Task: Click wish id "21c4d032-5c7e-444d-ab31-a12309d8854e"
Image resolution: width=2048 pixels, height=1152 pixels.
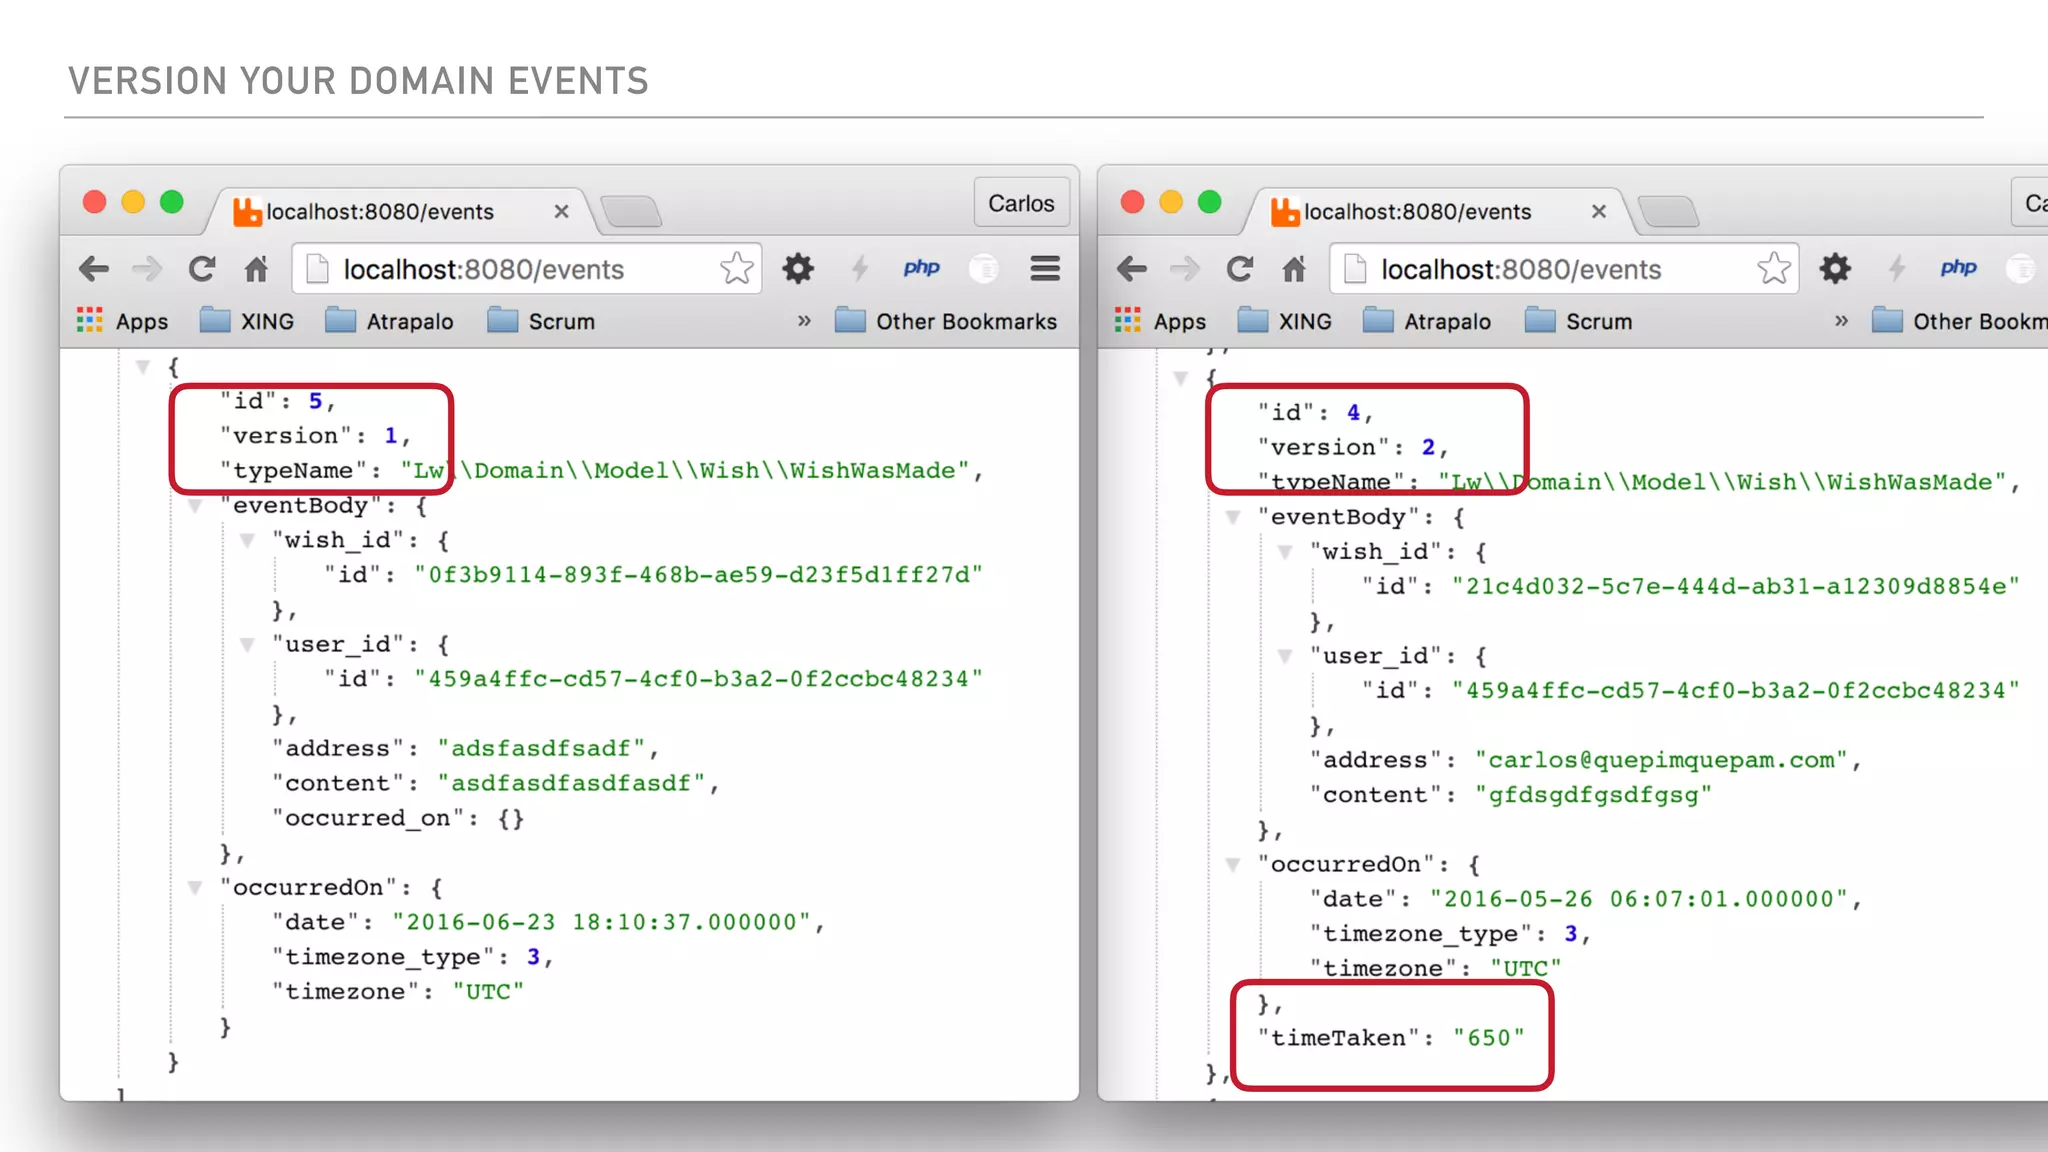Action: click(x=1737, y=586)
